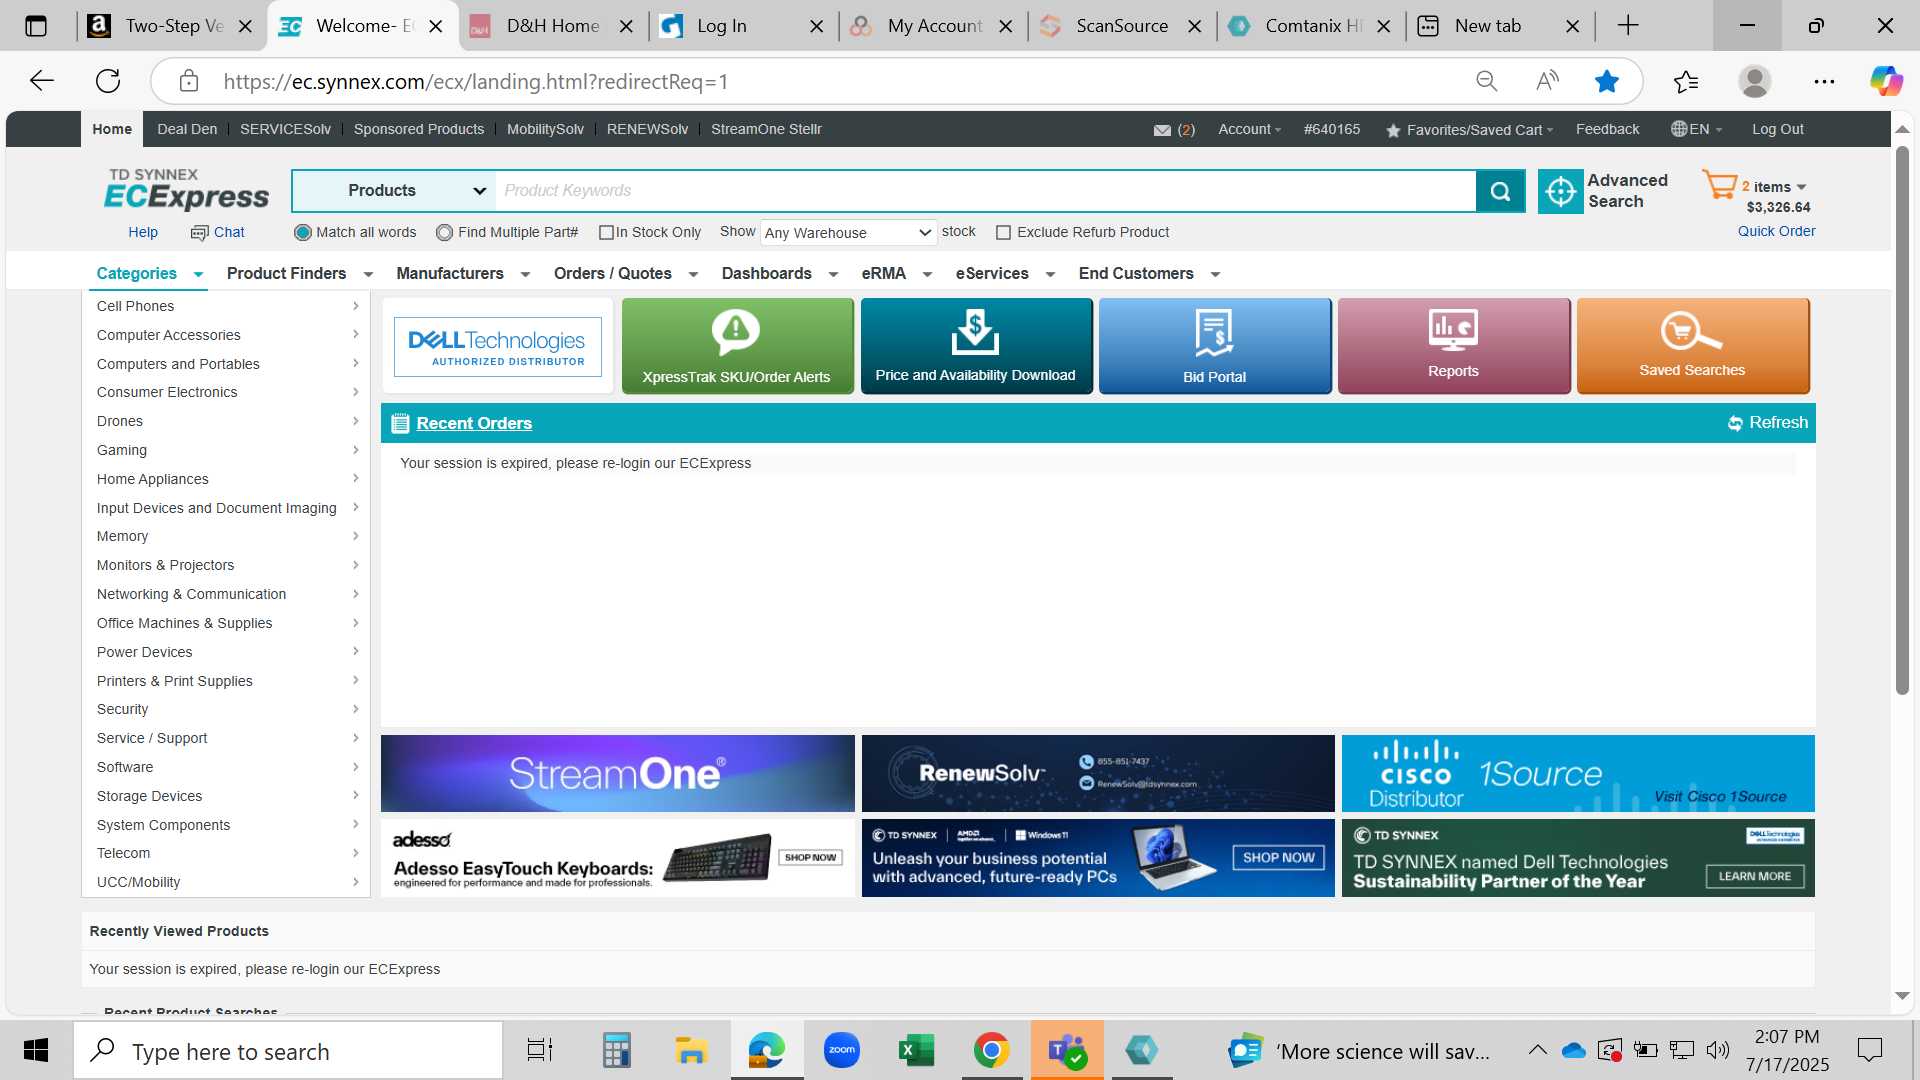Open Excel from the taskbar

tap(916, 1050)
